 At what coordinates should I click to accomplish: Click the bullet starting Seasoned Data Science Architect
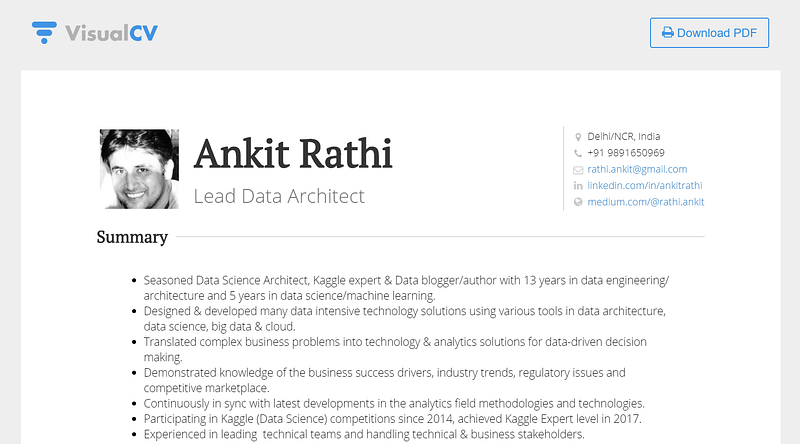(406, 288)
